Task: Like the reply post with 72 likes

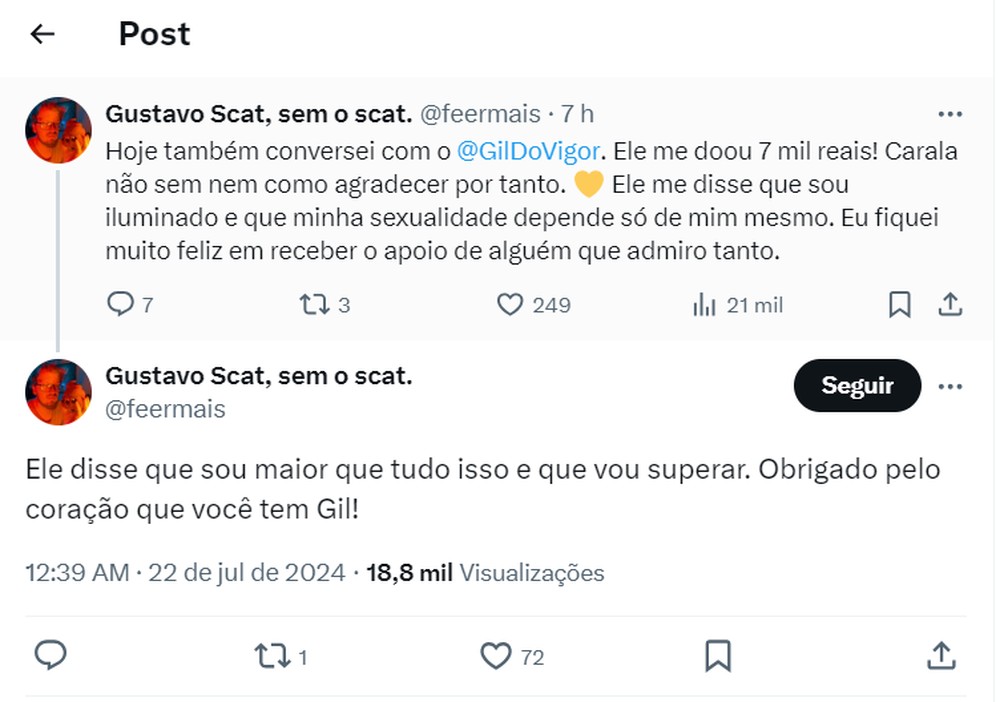Action: pos(495,657)
